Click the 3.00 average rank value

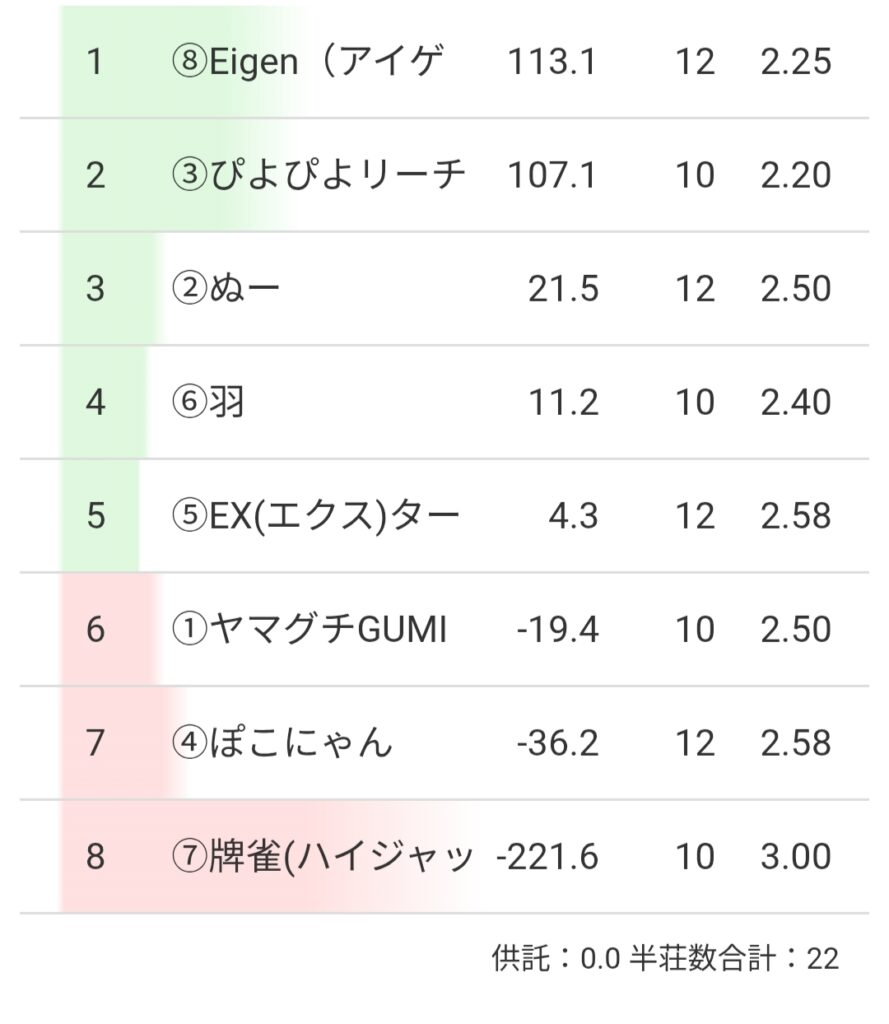[795, 857]
